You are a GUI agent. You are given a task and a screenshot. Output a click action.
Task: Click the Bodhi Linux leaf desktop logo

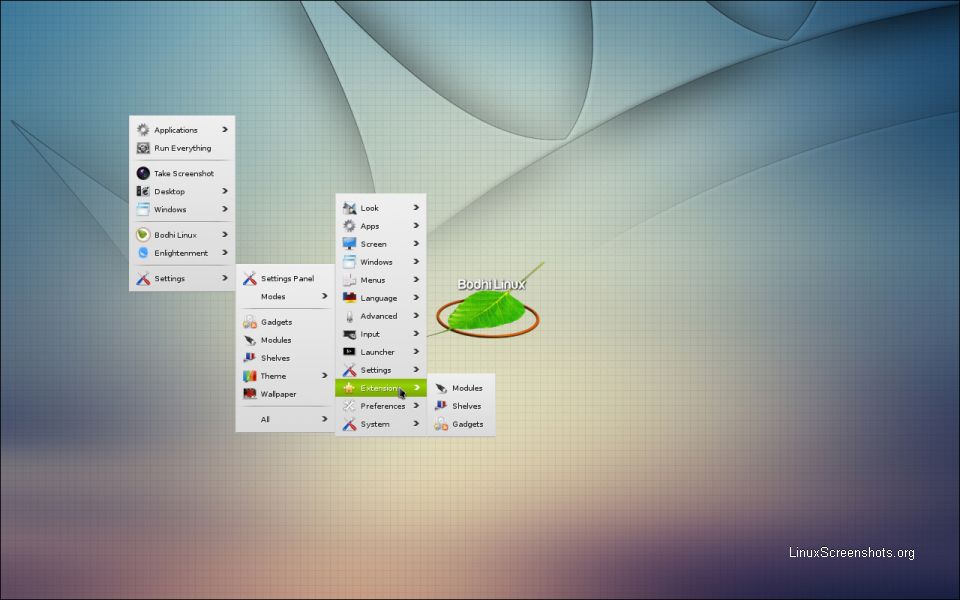pyautogui.click(x=488, y=312)
